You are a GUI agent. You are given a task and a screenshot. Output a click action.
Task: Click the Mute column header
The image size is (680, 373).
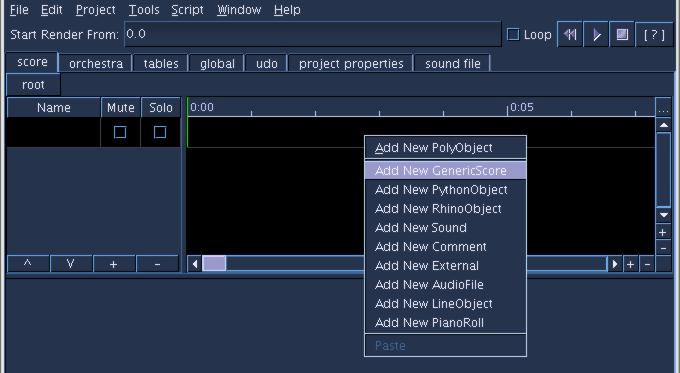(121, 108)
